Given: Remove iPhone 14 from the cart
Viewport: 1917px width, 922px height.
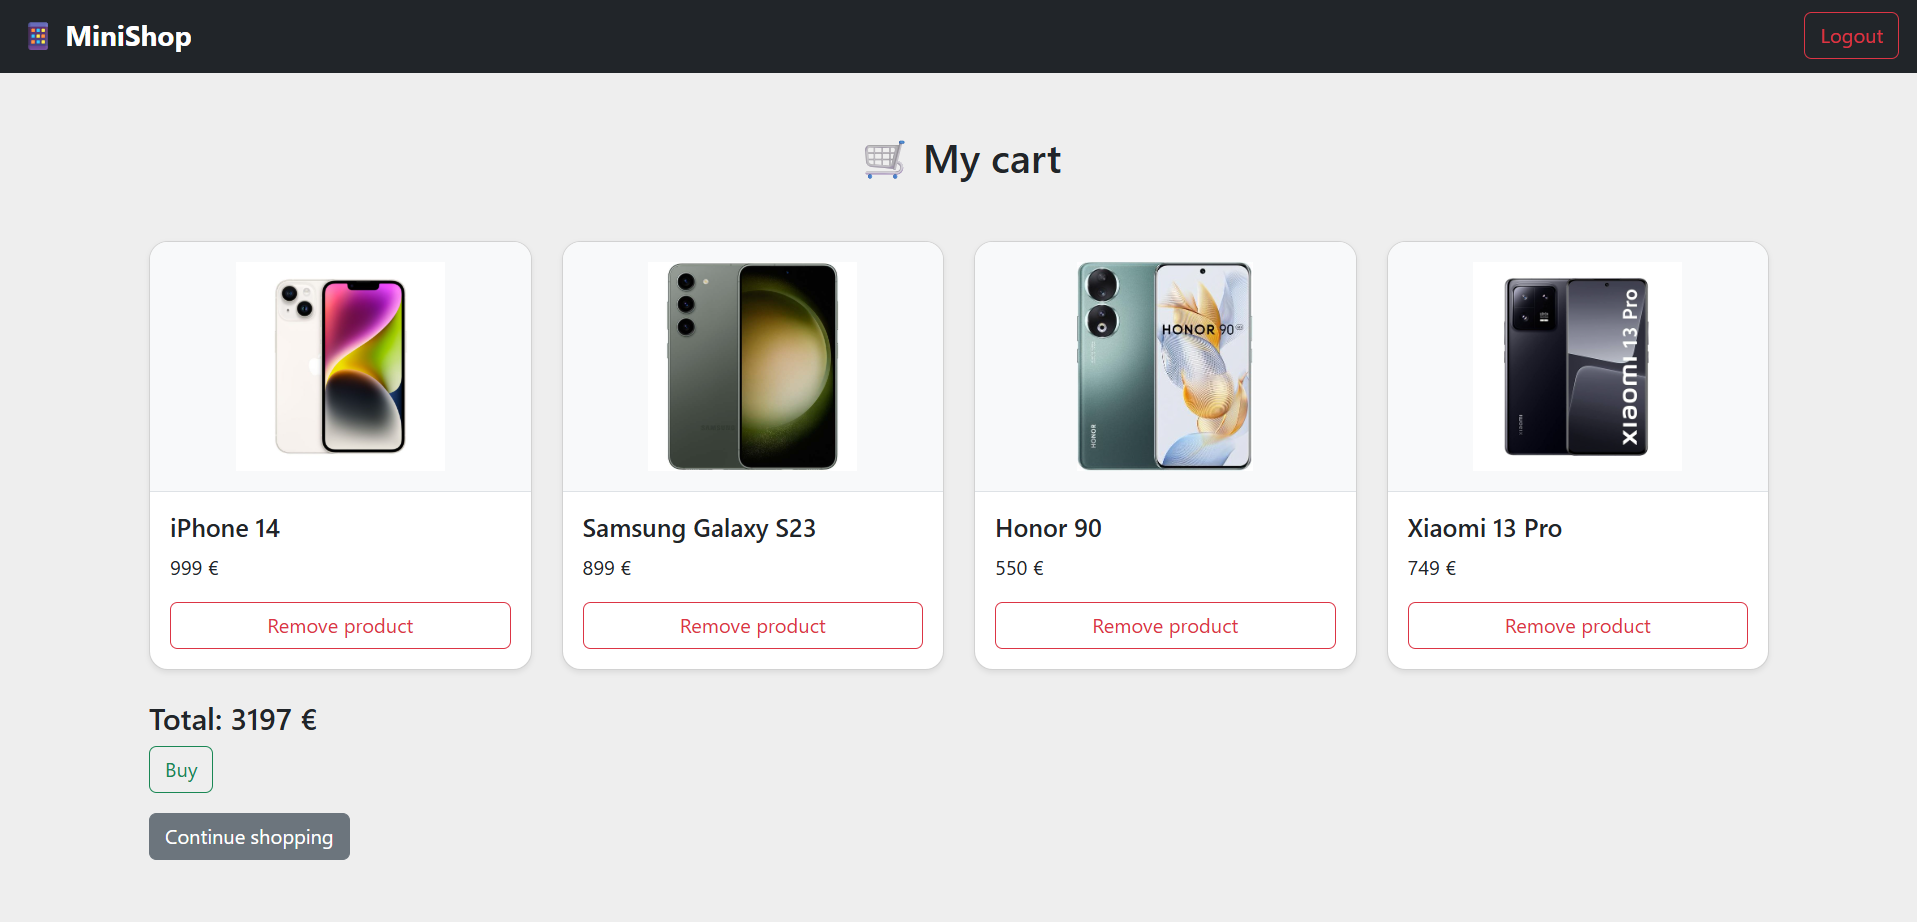Looking at the screenshot, I should [x=340, y=626].
